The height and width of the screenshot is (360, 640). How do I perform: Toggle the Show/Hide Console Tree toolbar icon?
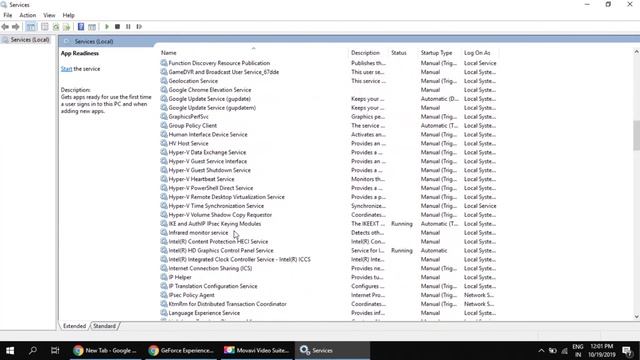coord(31,27)
